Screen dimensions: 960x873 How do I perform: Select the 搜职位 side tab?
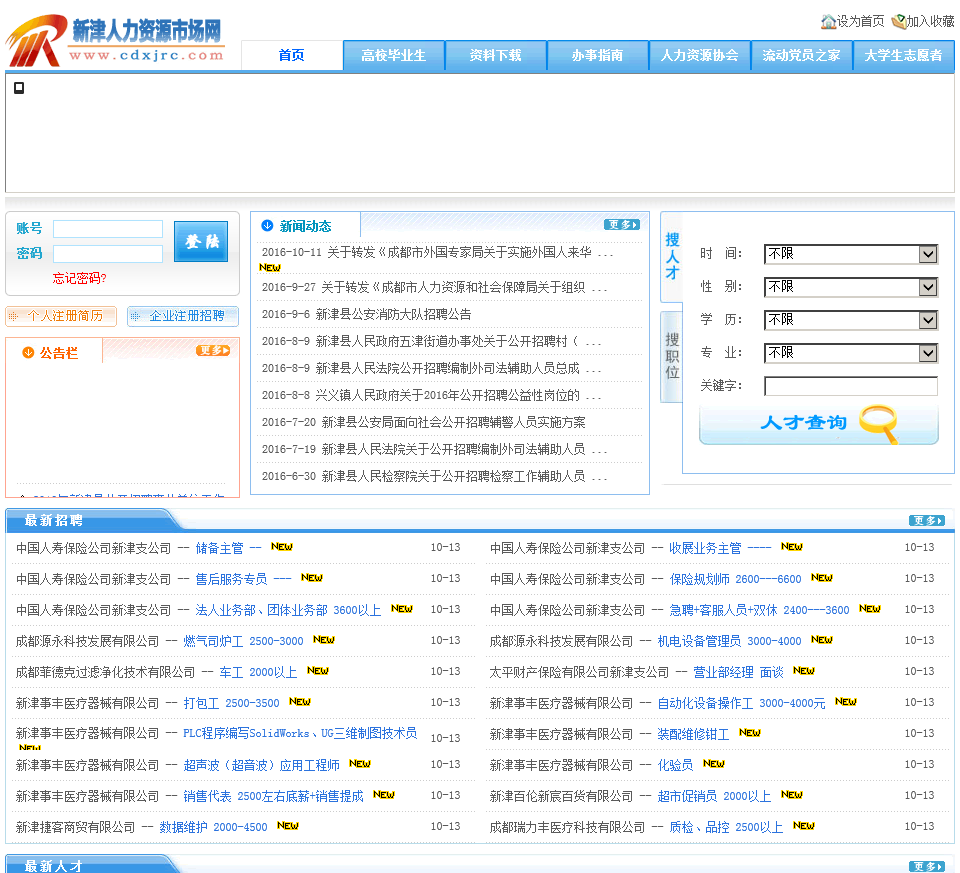point(672,357)
